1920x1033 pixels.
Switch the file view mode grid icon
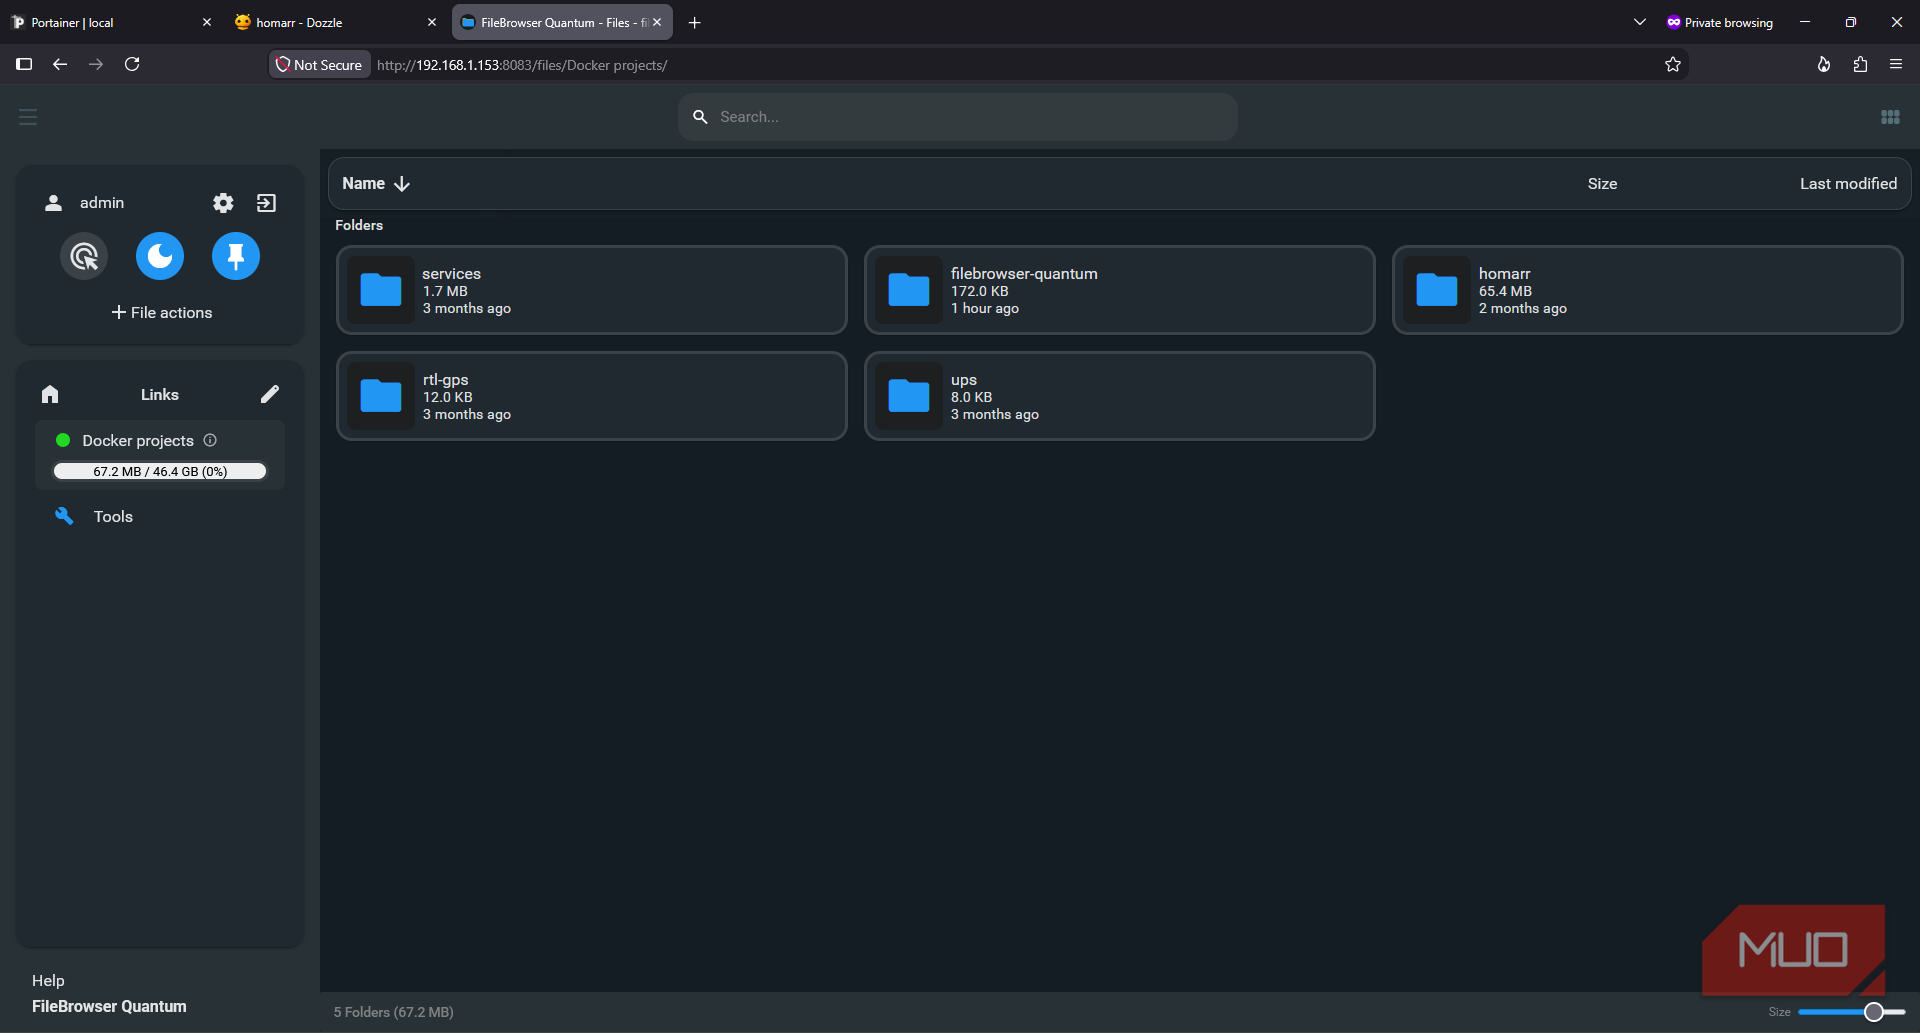coord(1890,117)
